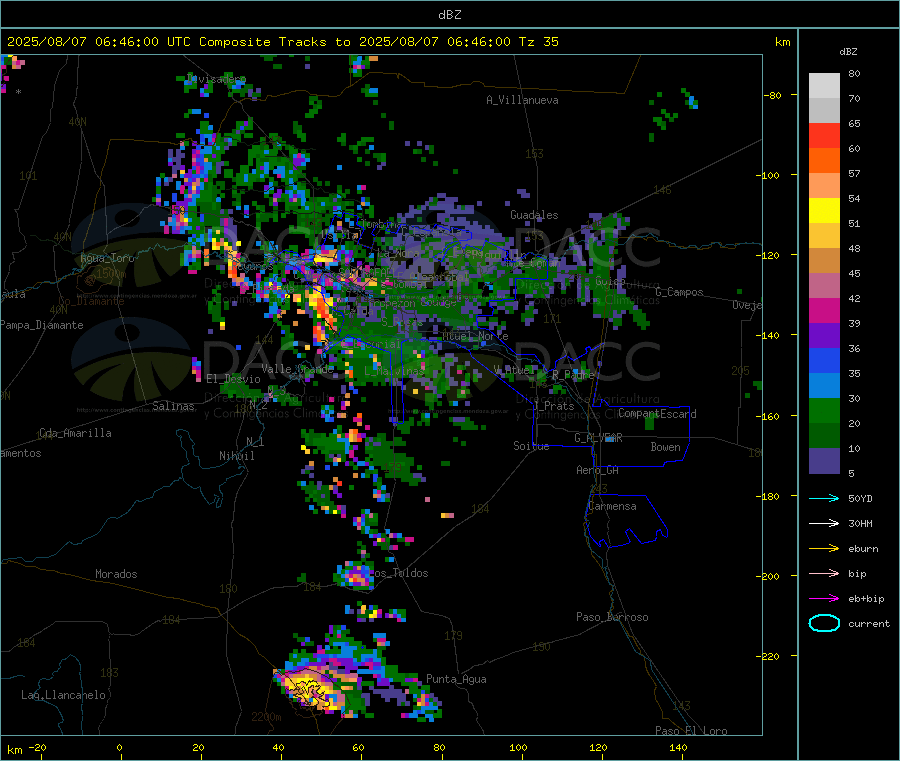Click the 'eburn' legend label
The height and width of the screenshot is (761, 900).
[x=863, y=549]
